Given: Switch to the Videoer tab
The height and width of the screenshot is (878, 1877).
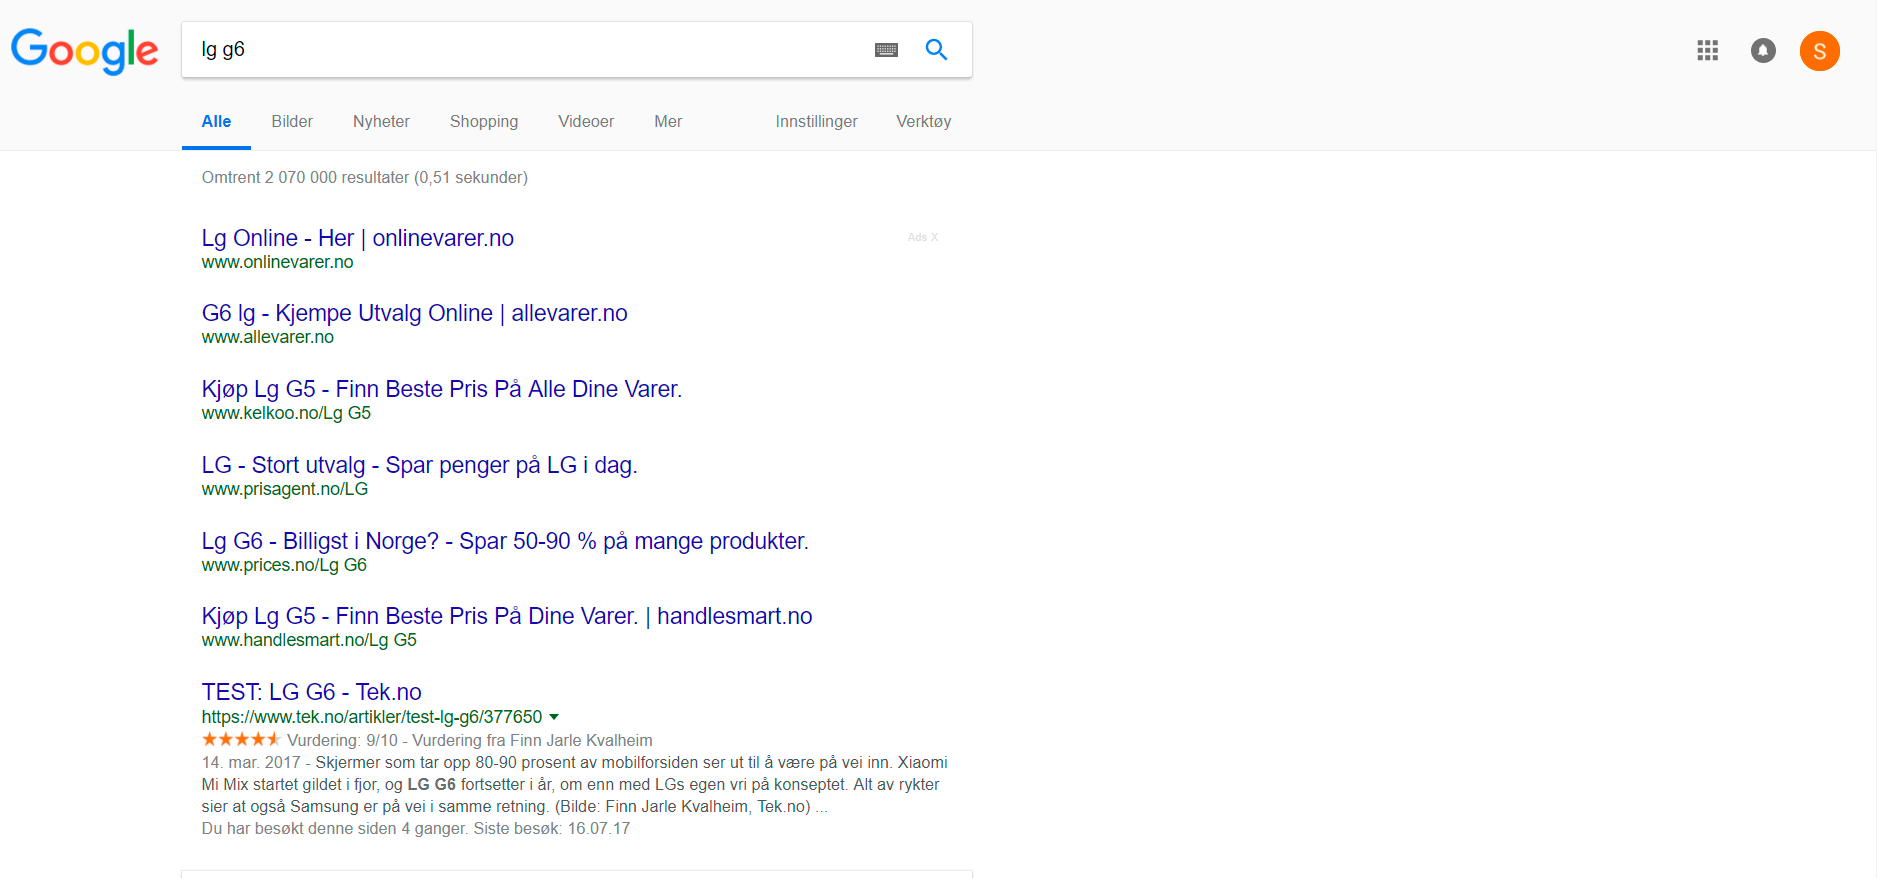Looking at the screenshot, I should click(x=586, y=122).
